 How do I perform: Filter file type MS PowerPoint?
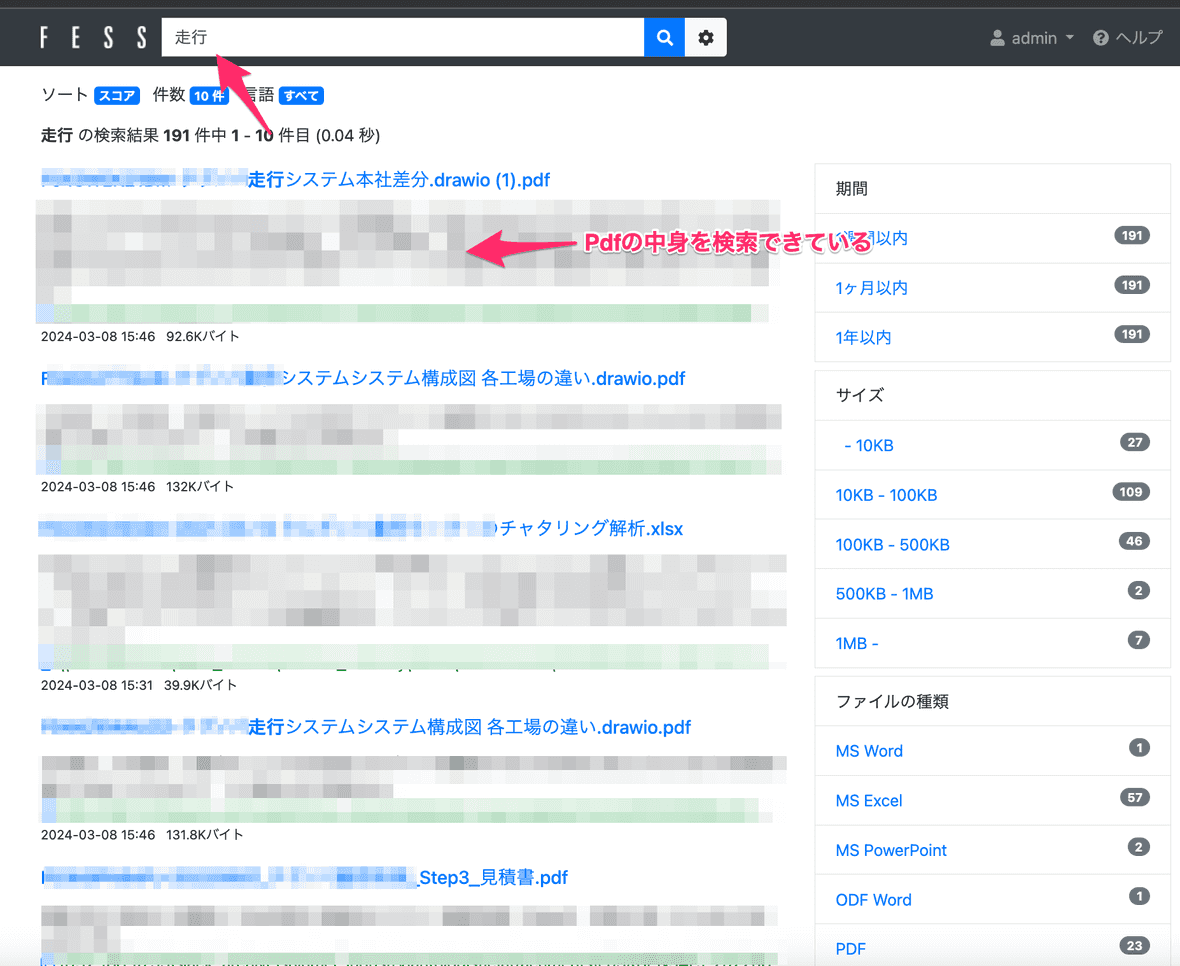coord(891,850)
